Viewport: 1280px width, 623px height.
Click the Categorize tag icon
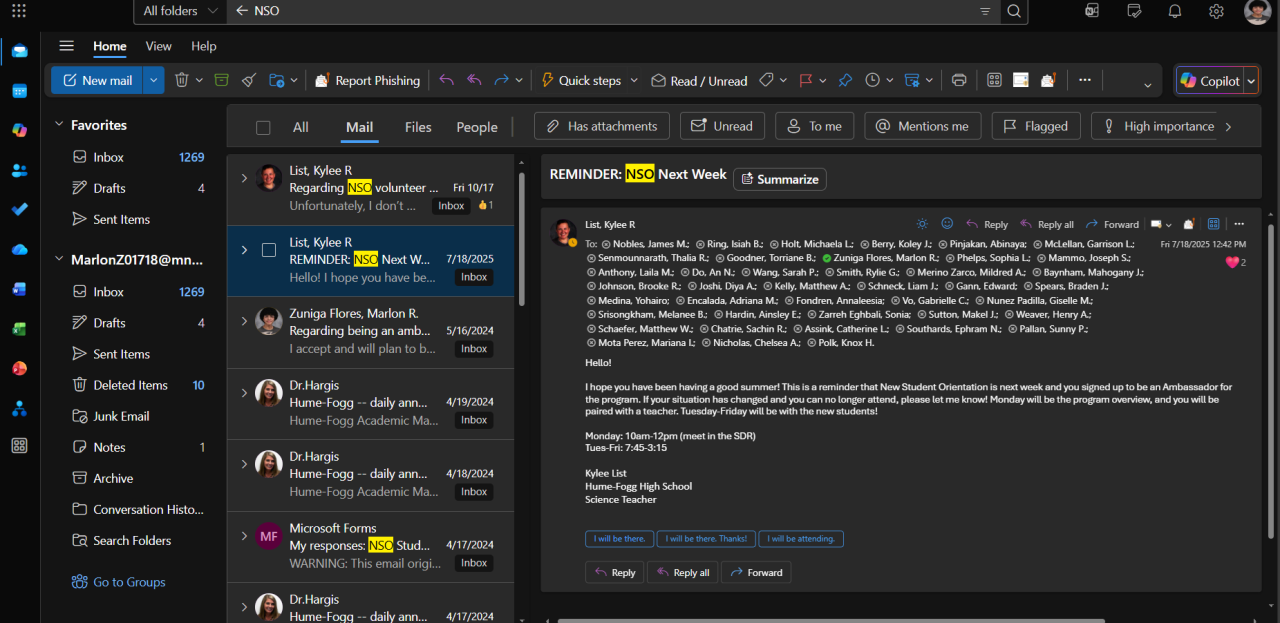coord(767,80)
